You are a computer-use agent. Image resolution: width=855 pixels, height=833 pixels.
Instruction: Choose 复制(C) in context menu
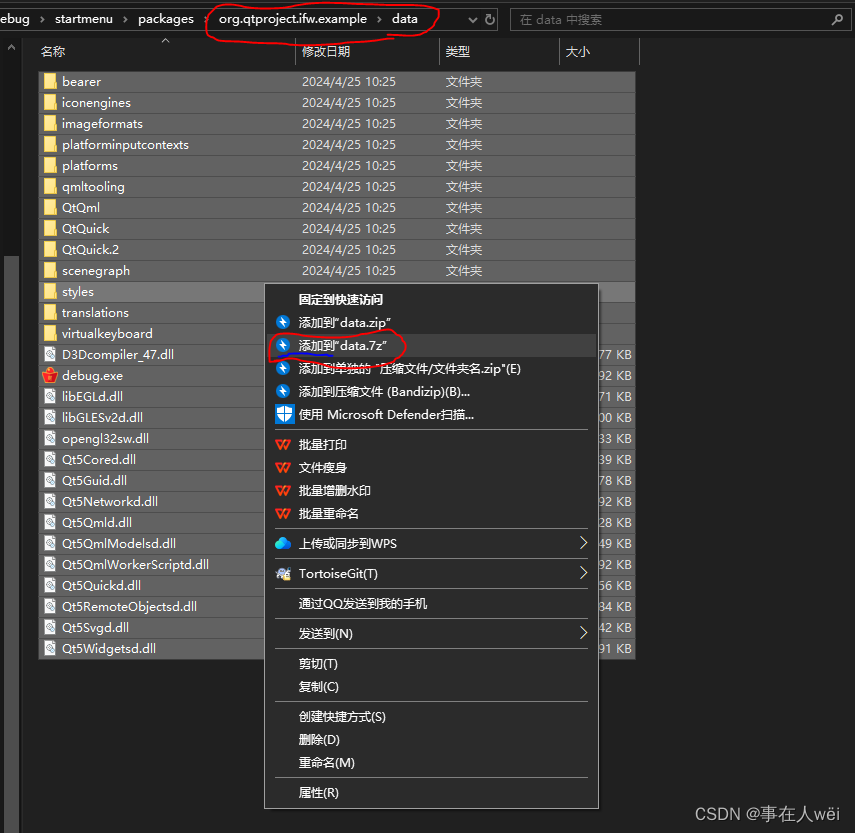[431, 687]
